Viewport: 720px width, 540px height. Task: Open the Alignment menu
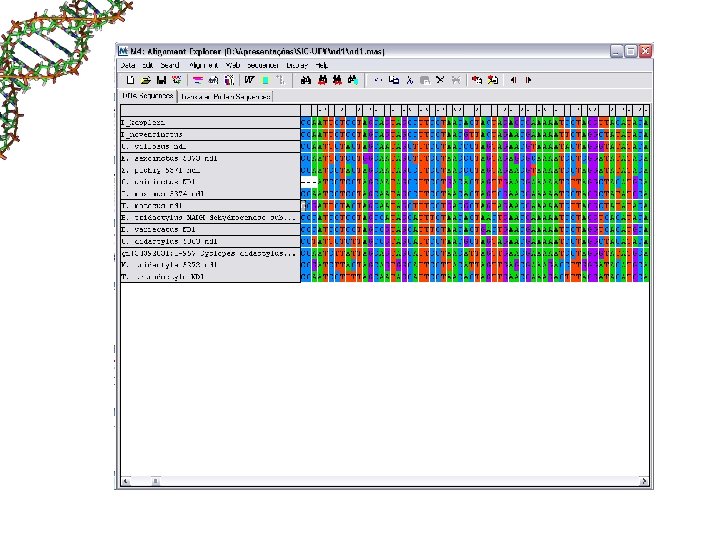coord(203,65)
